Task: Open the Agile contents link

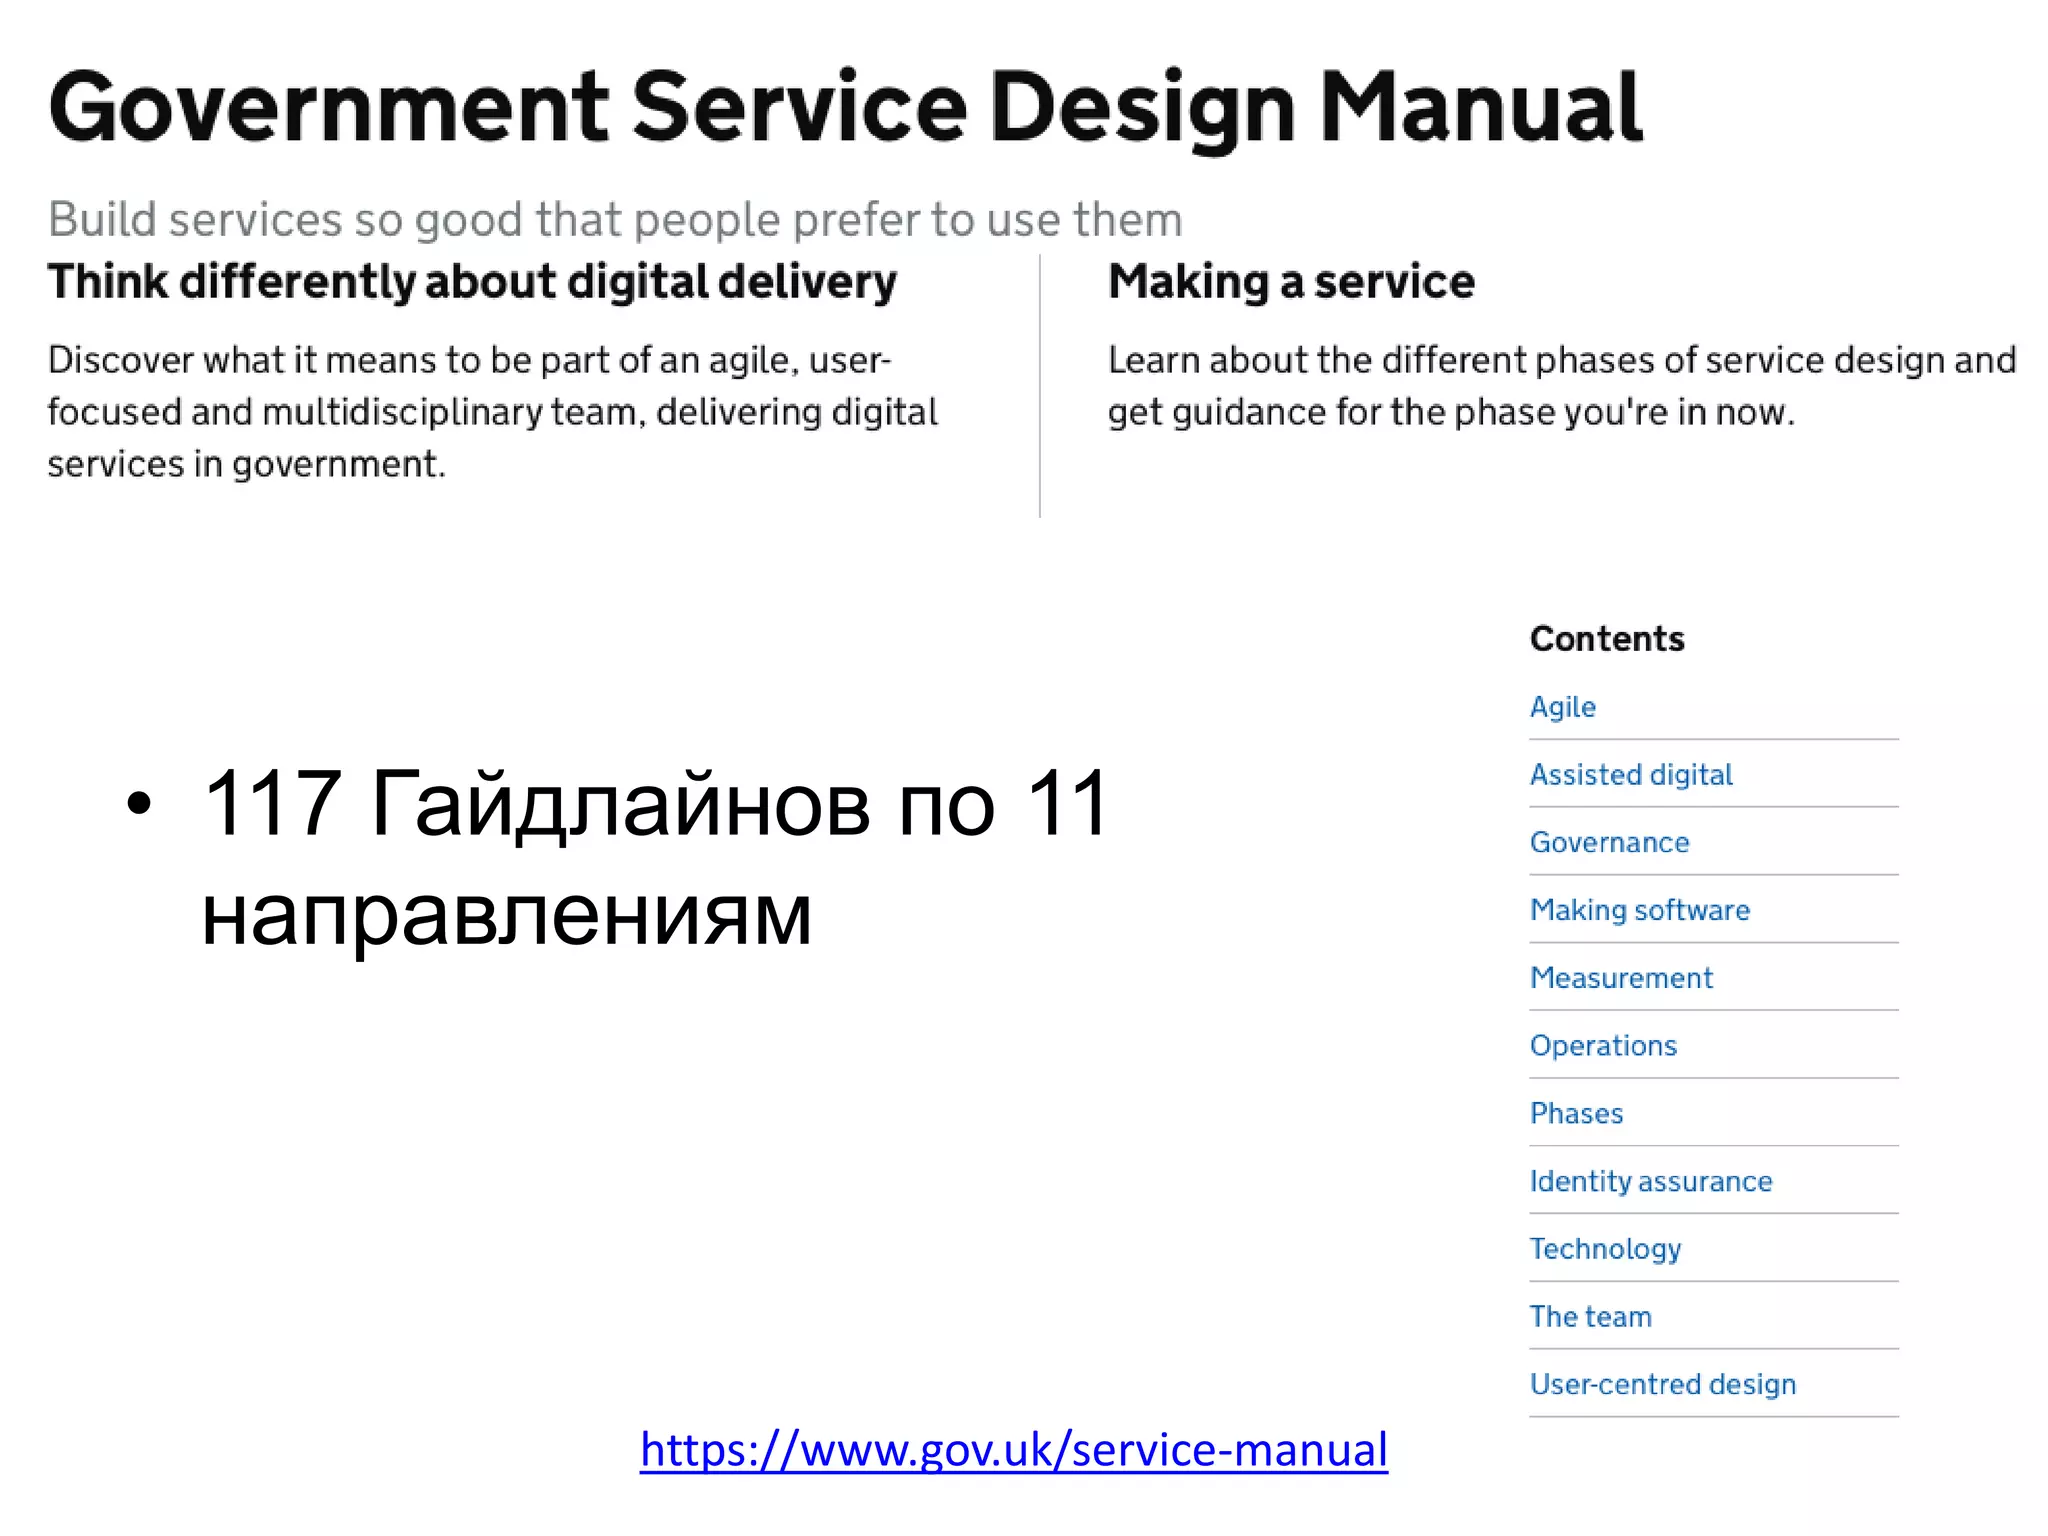Action: [1562, 708]
